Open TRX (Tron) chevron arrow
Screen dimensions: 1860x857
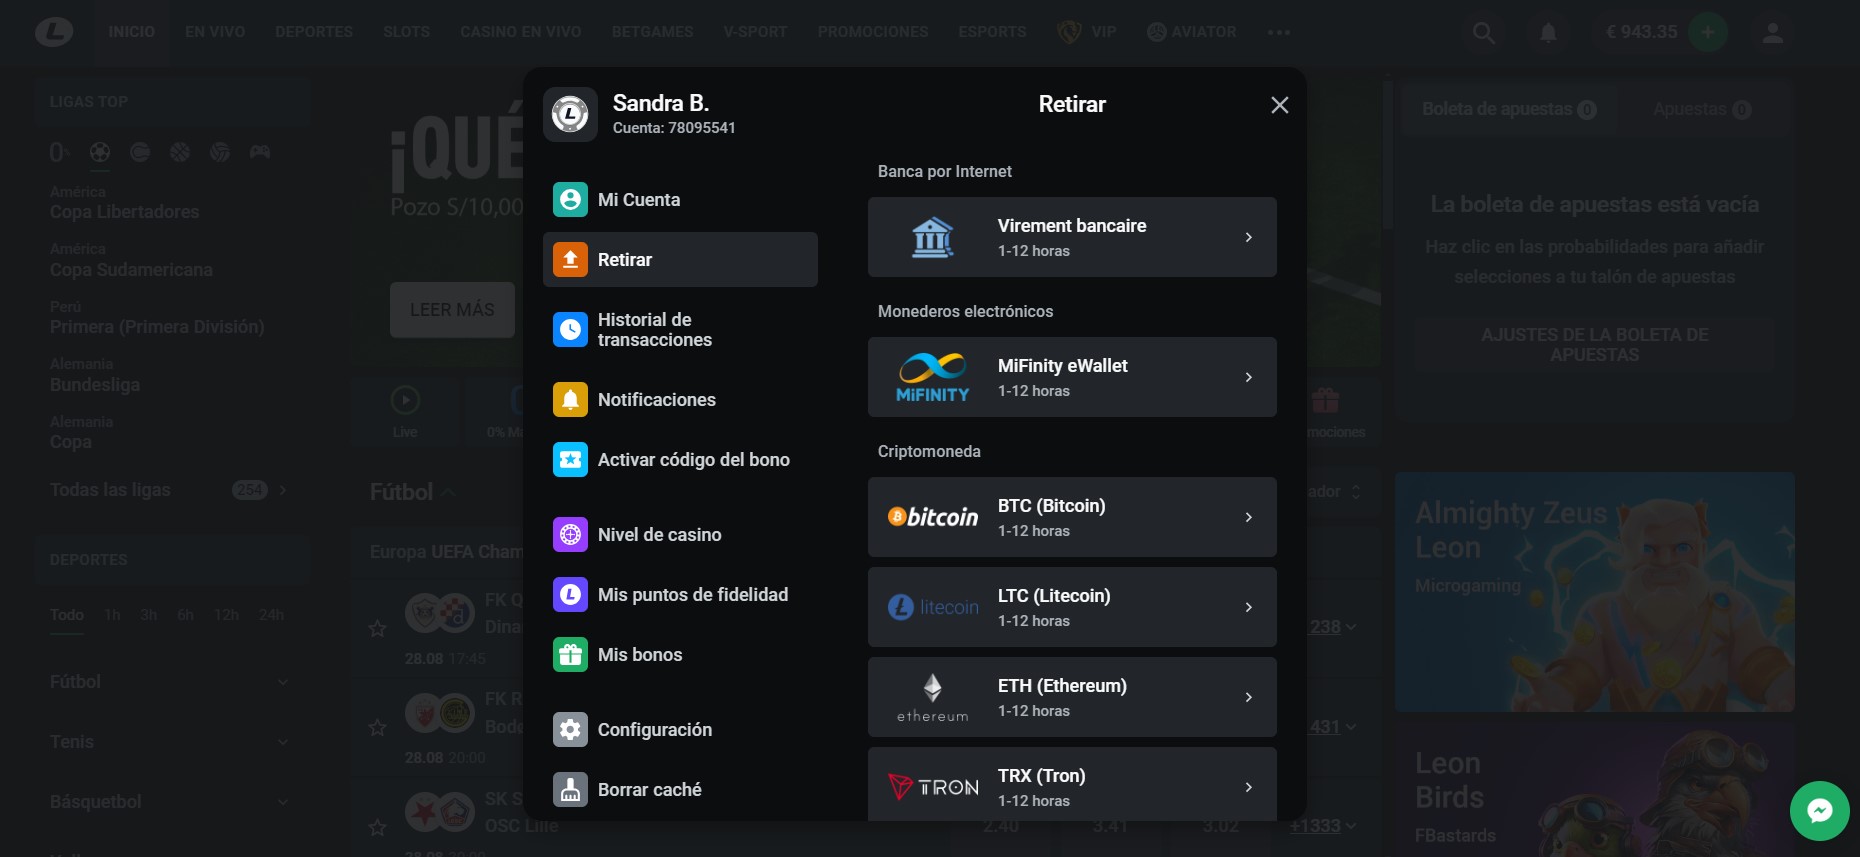(x=1249, y=787)
